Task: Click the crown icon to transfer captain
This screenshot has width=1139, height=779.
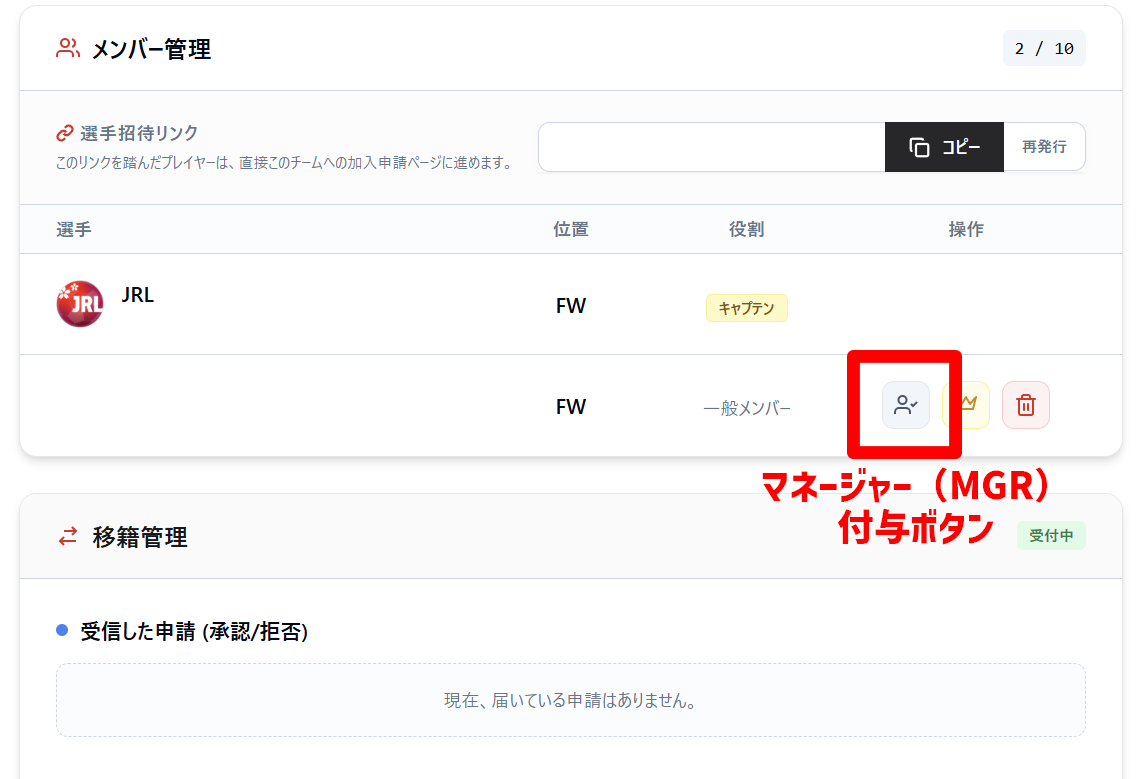Action: [x=966, y=405]
